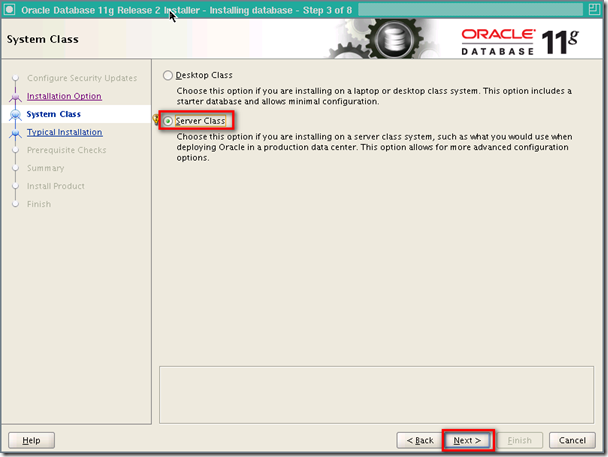
Task: Click the Summary step label
Action: tap(45, 168)
